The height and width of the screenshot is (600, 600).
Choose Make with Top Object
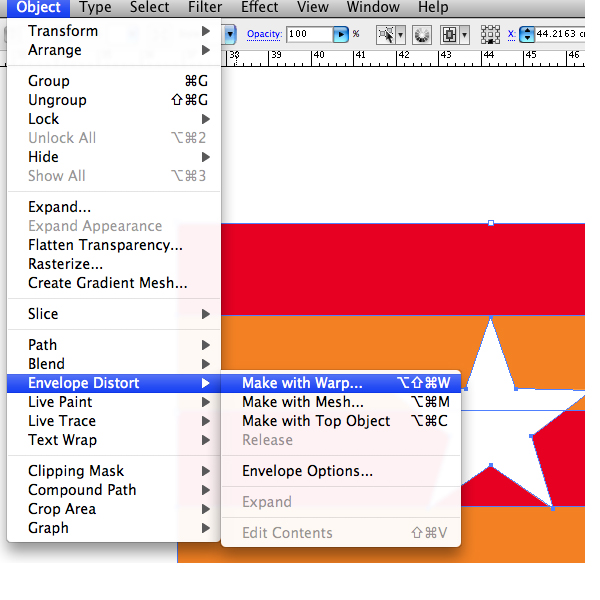pos(341,421)
